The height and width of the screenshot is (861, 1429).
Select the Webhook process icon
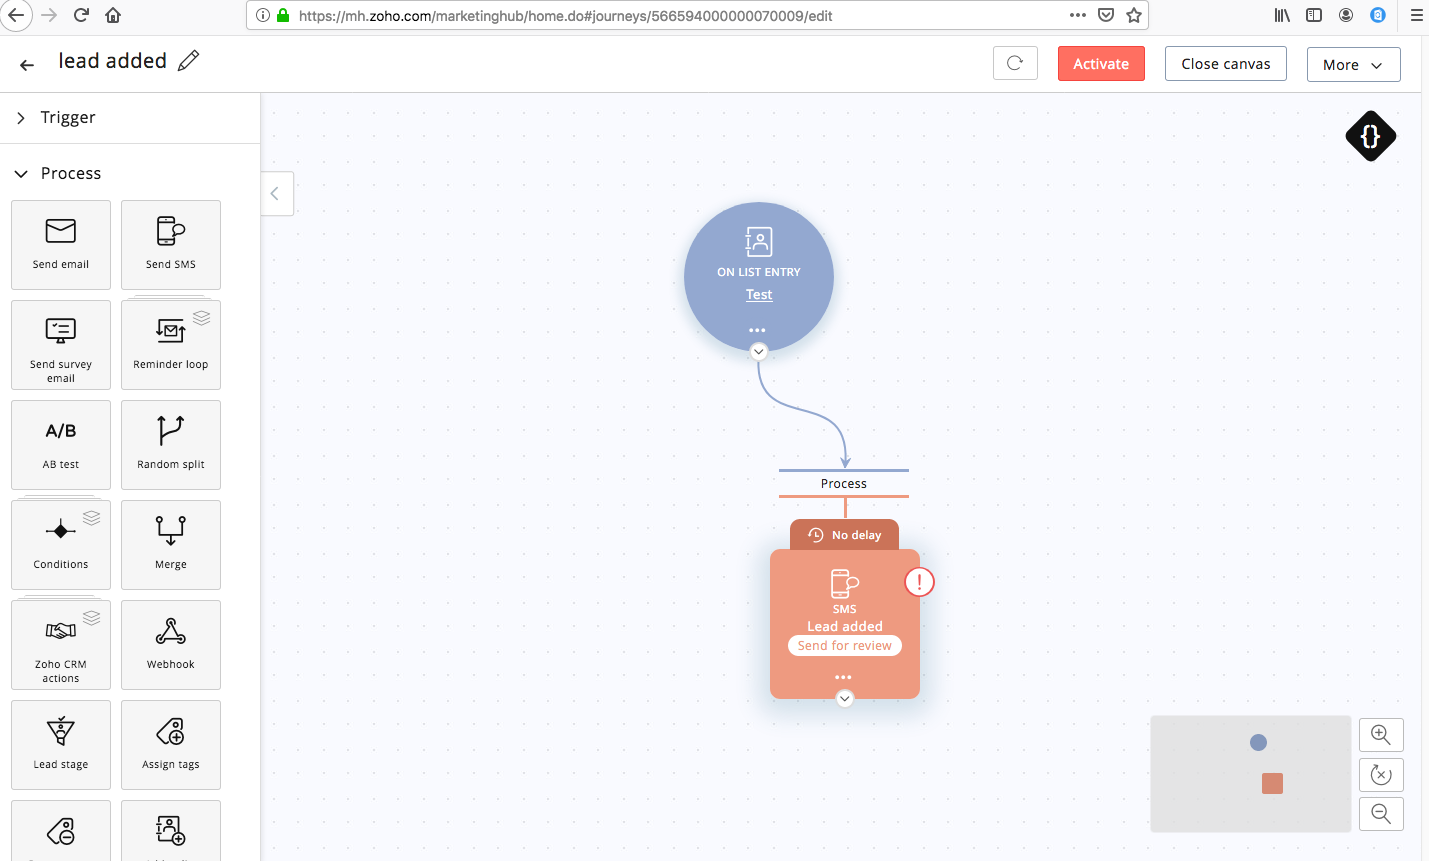170,644
